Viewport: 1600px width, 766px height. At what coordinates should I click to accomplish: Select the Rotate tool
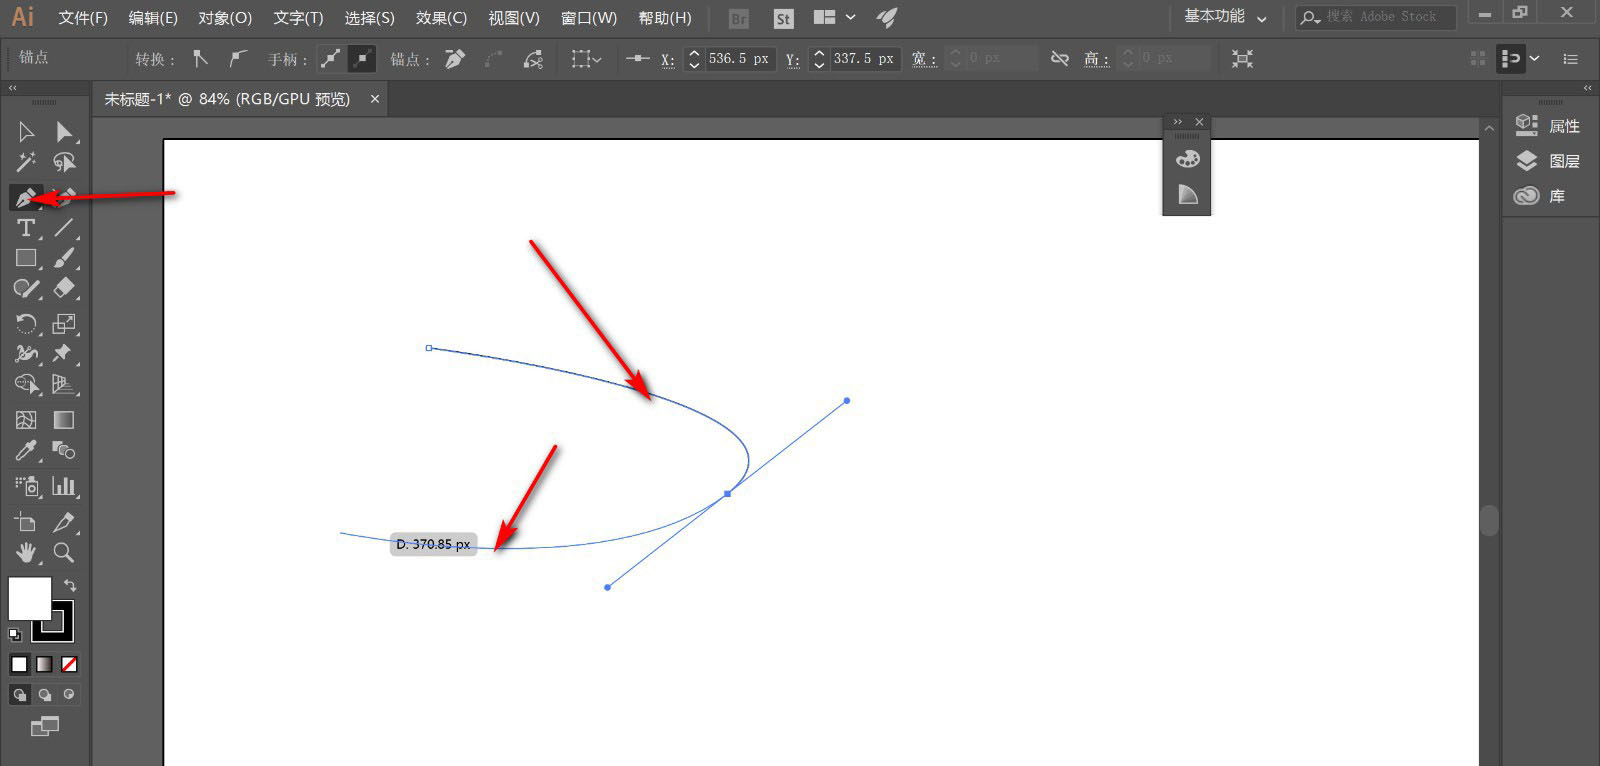(x=26, y=323)
